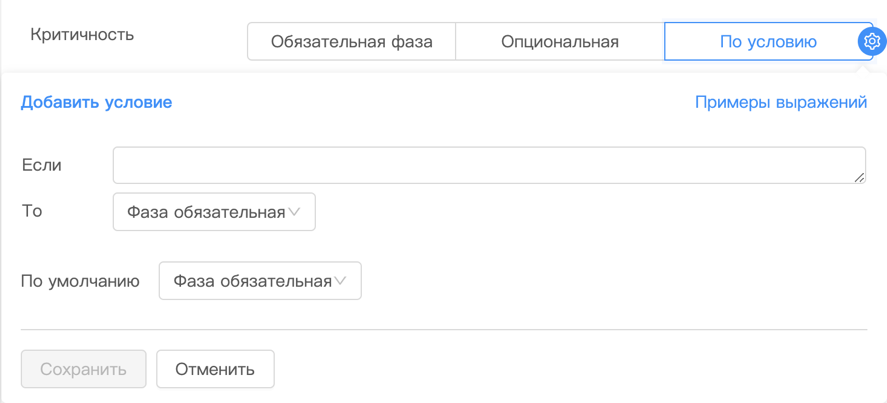The width and height of the screenshot is (887, 403).
Task: Click the horizontal divider above Сохранить
Action: coord(443,329)
